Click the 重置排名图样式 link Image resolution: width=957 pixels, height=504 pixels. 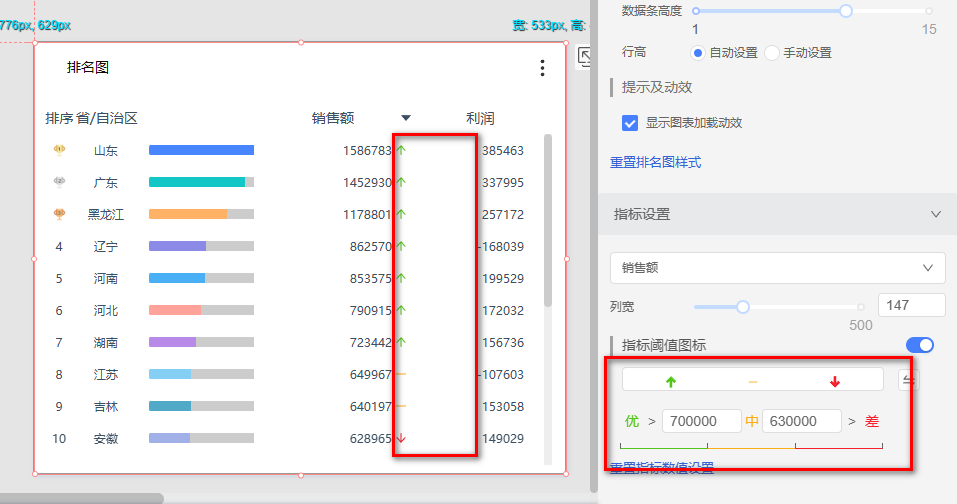(655, 162)
